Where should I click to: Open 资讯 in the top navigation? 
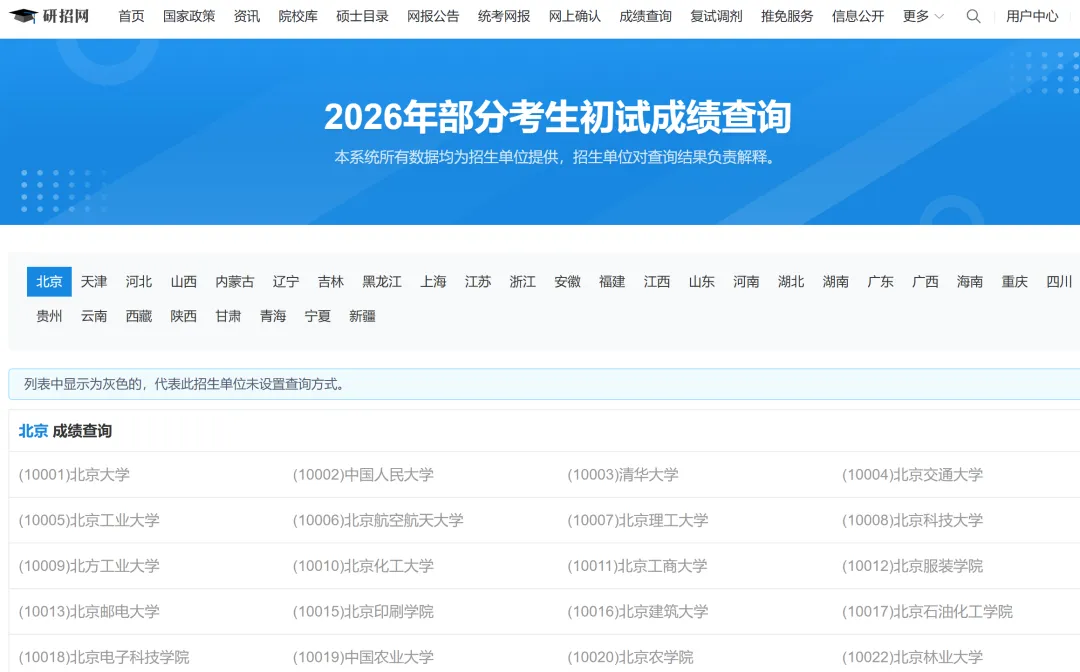[x=247, y=16]
